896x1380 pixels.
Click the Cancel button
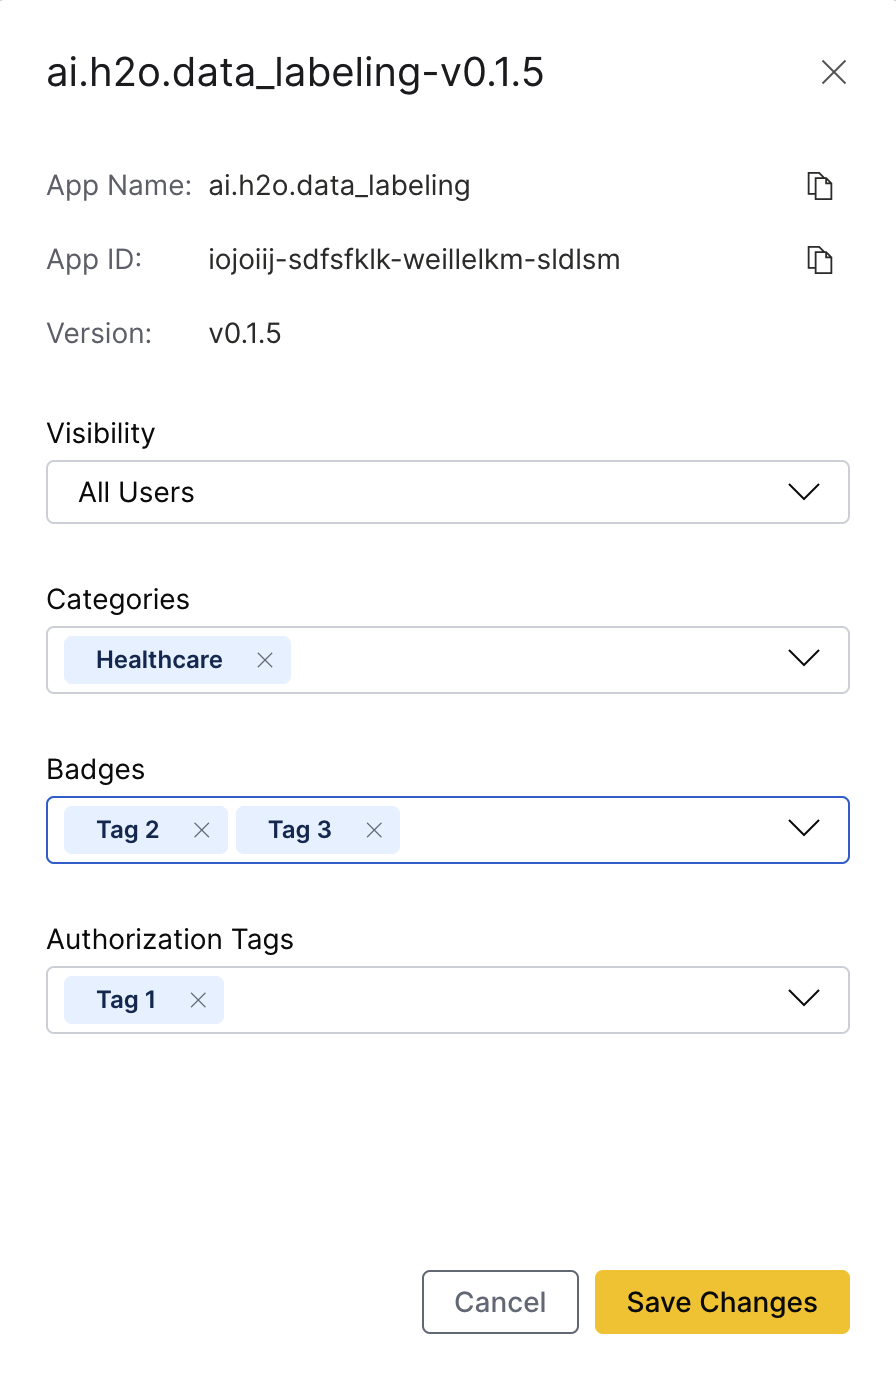(x=500, y=1302)
